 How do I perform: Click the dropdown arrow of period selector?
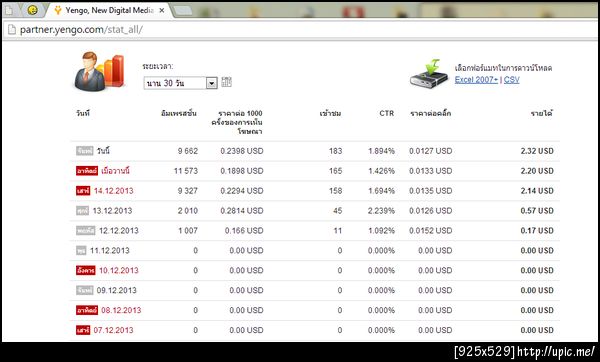click(x=212, y=83)
